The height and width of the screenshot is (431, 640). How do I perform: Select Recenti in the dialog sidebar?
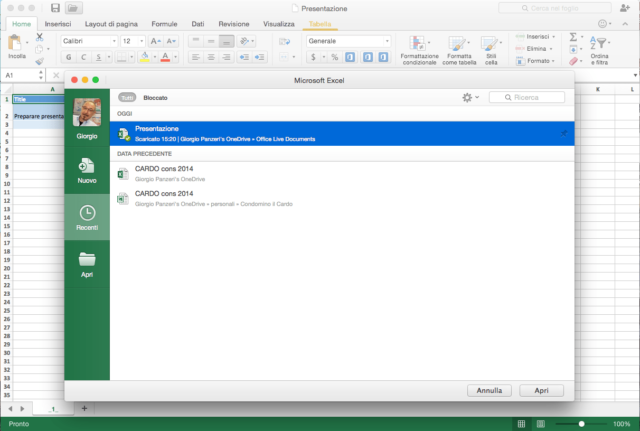coord(87,217)
